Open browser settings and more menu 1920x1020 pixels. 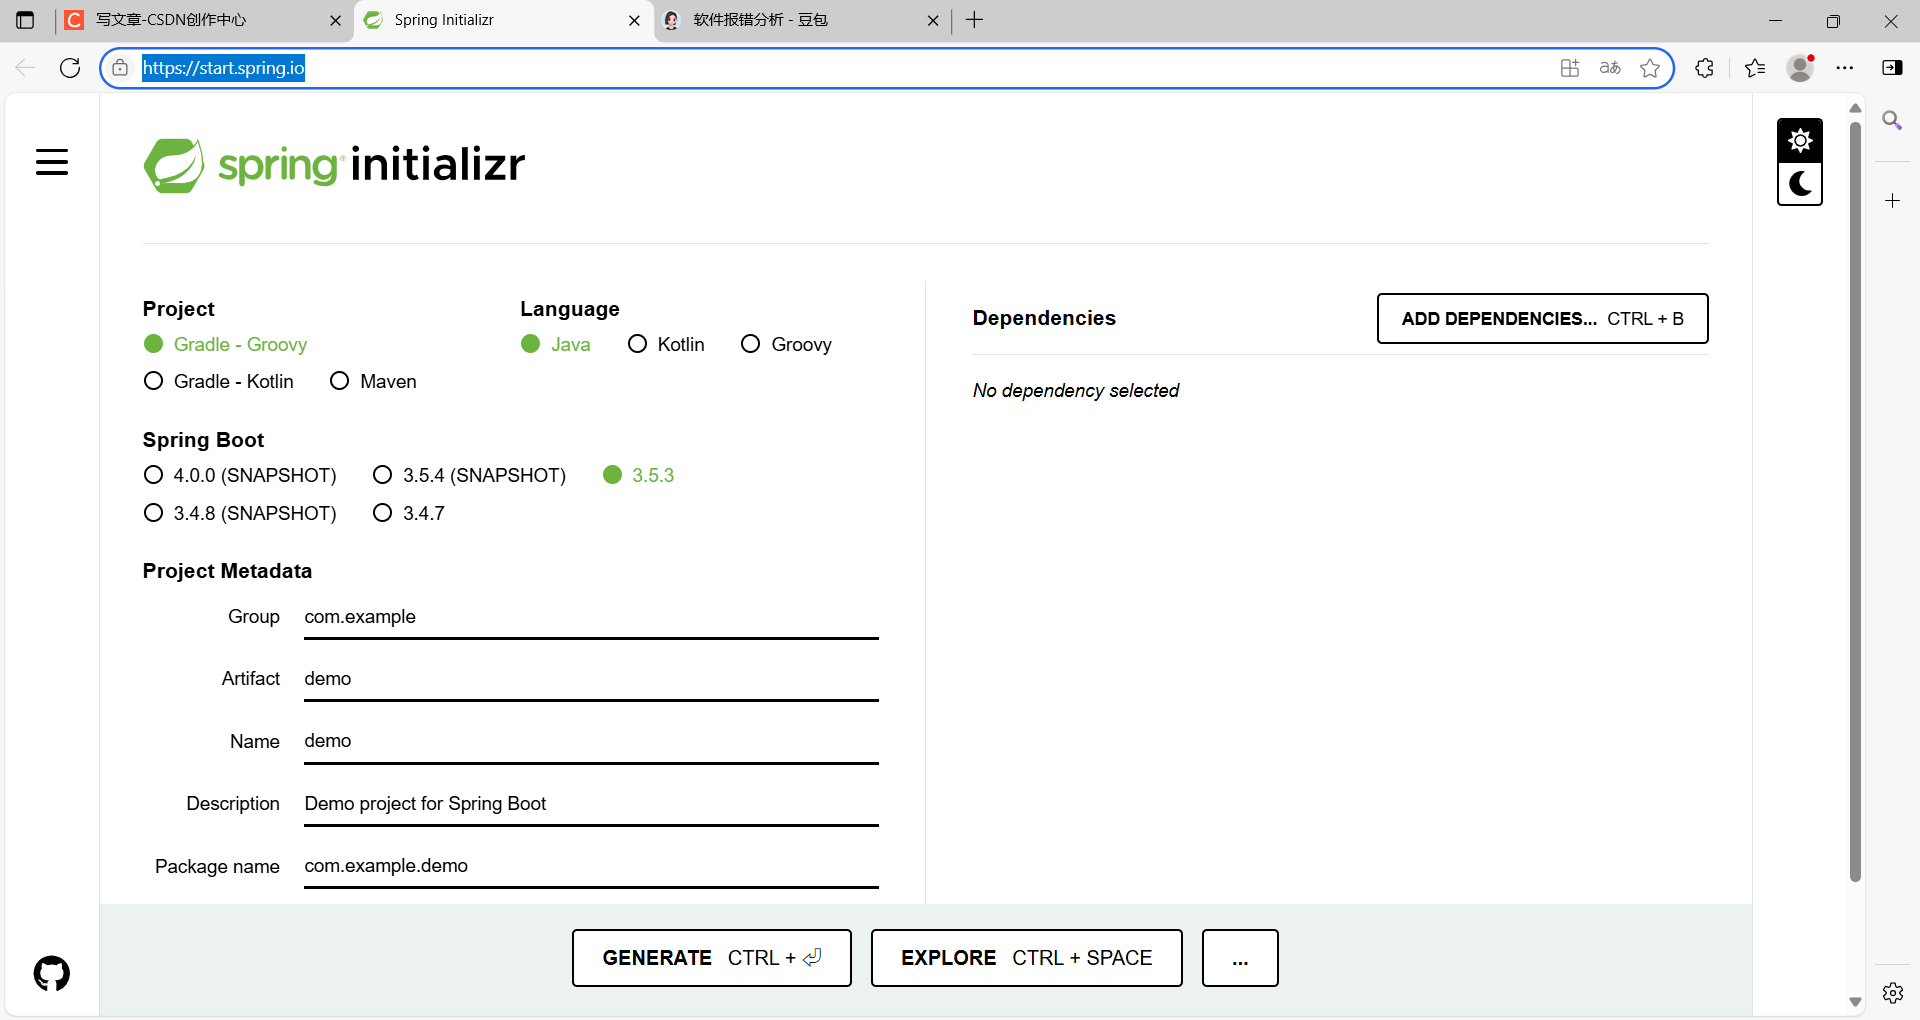pyautogui.click(x=1845, y=68)
